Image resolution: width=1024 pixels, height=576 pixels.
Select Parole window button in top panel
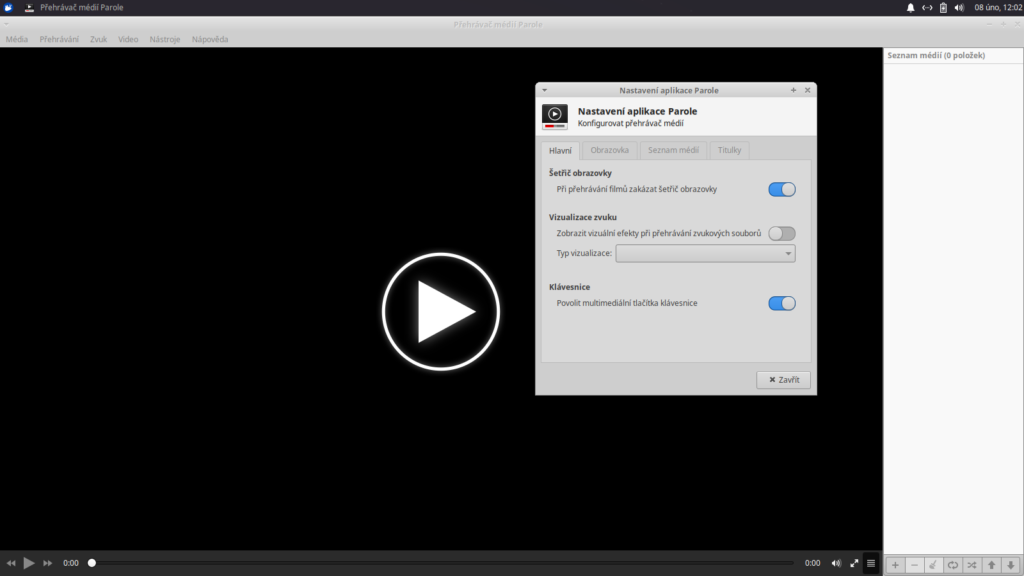click(x=74, y=8)
